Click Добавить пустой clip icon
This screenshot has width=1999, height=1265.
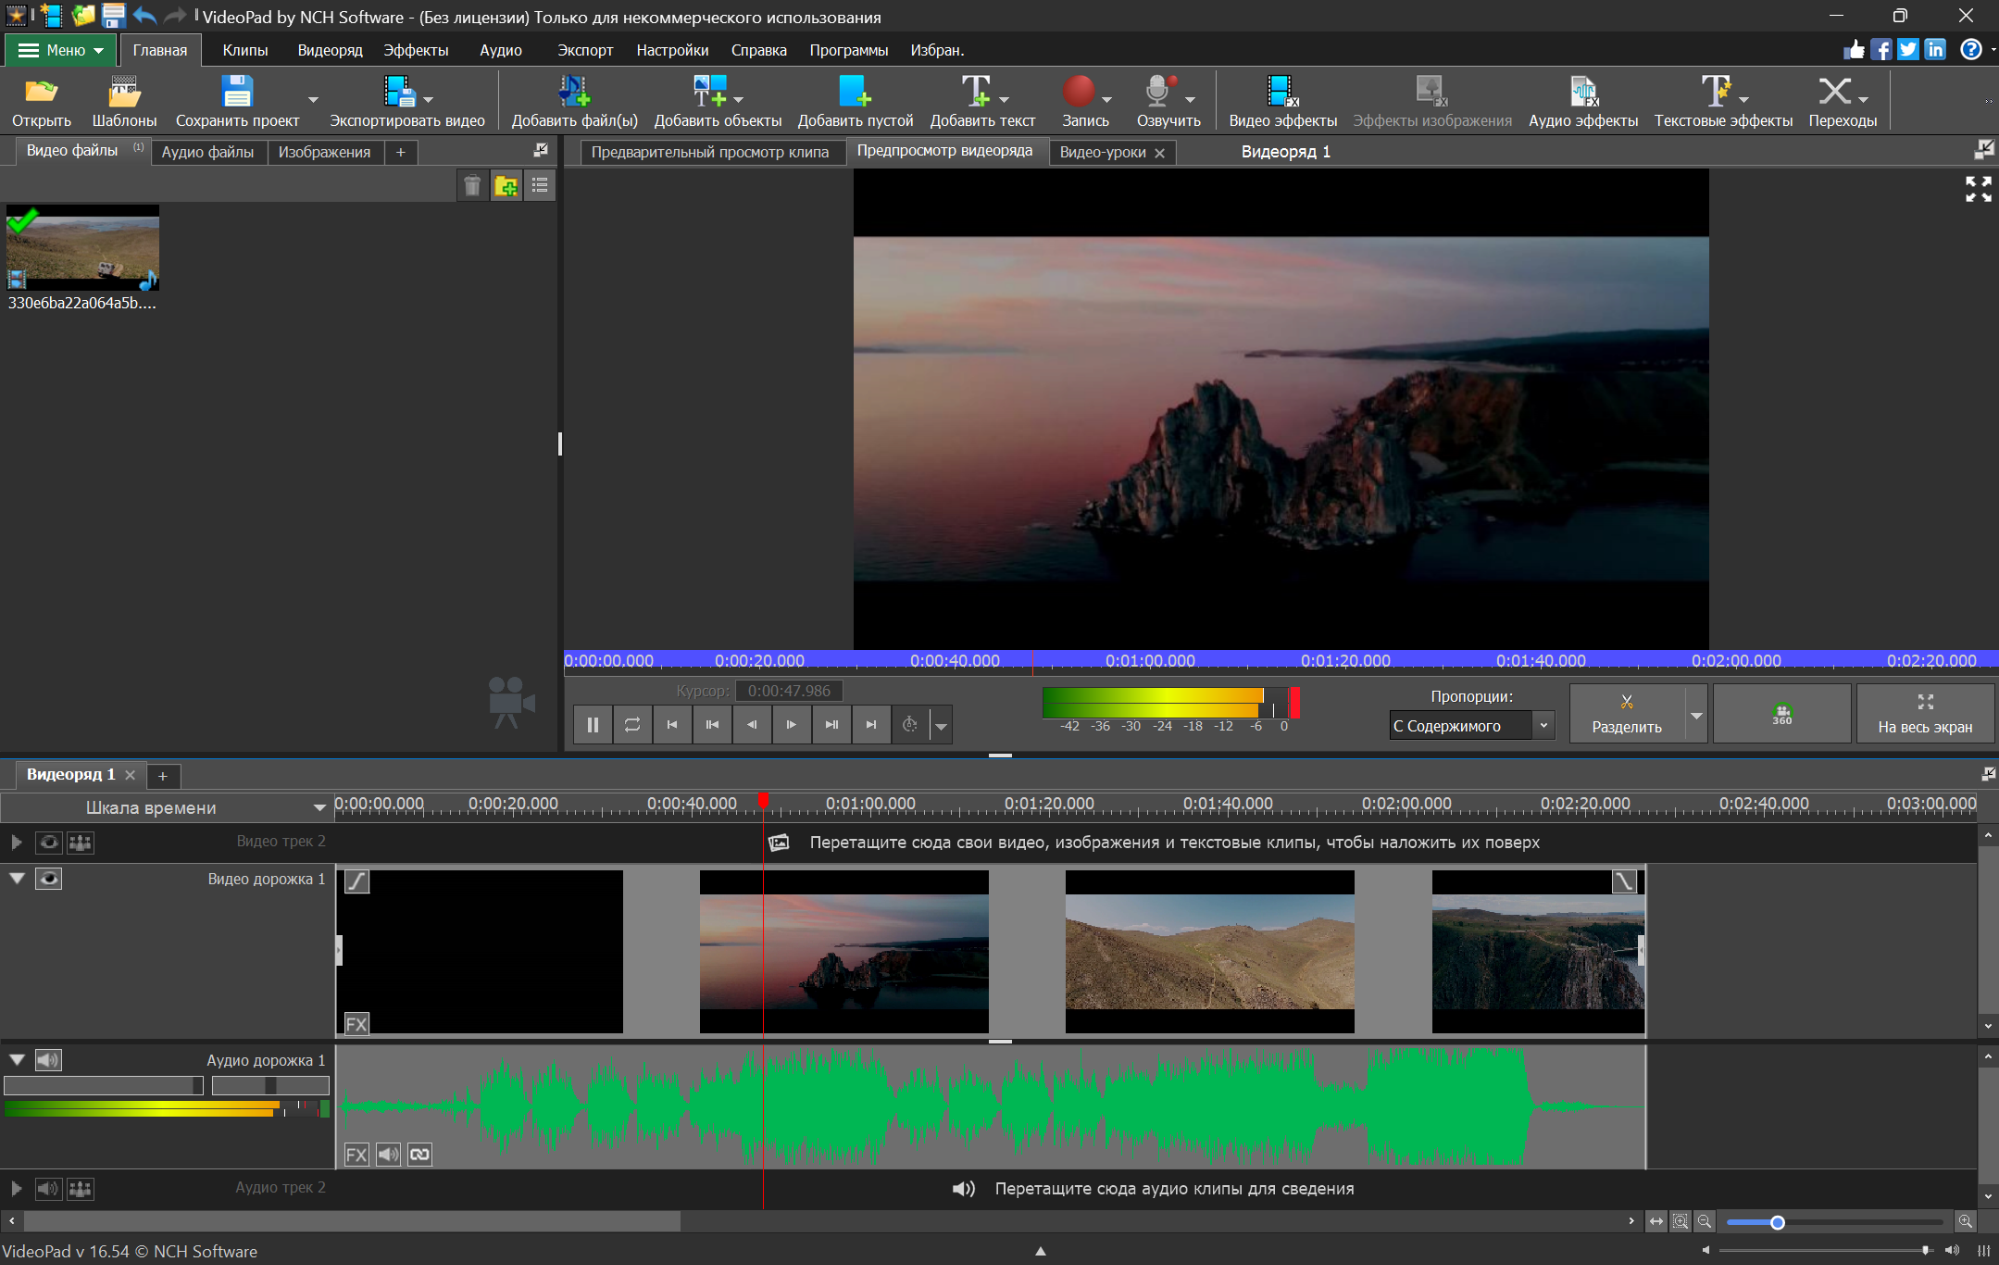[x=855, y=92]
